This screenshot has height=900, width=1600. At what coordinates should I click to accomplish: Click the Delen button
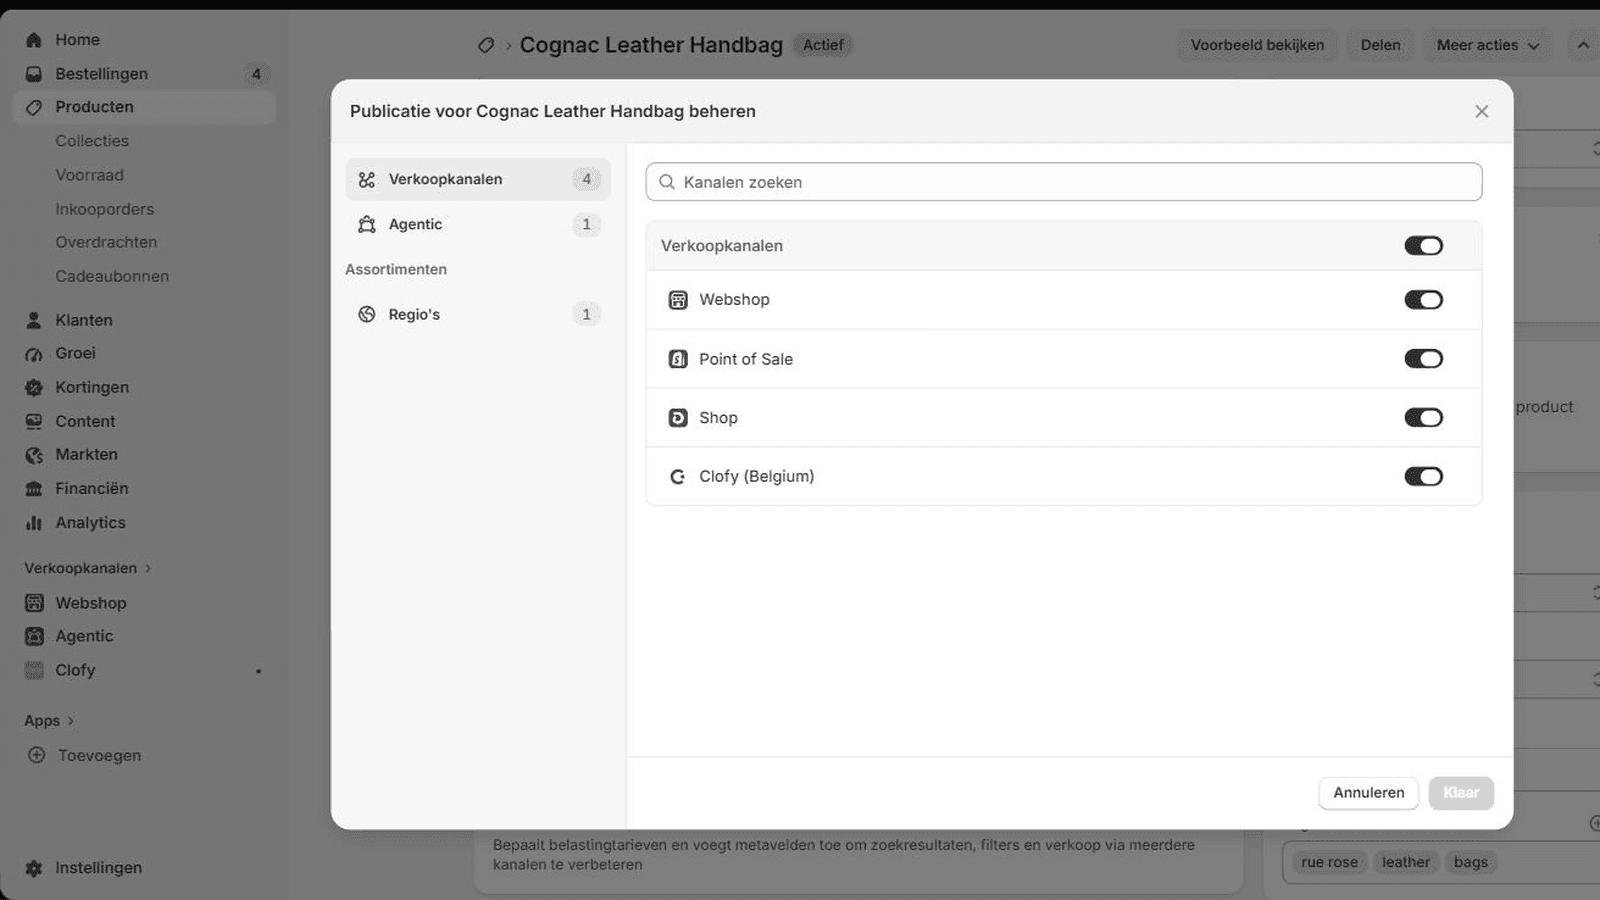point(1380,45)
